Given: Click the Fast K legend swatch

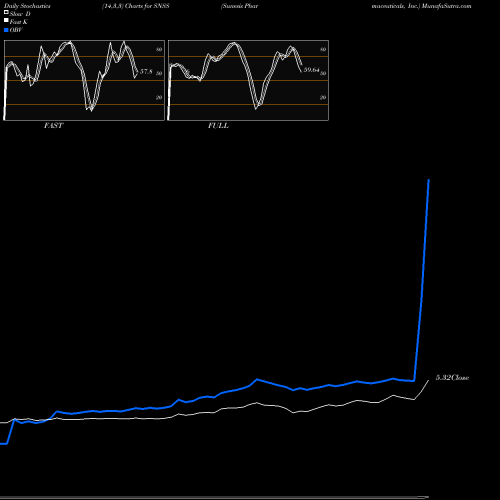Looking at the screenshot, I should (6, 20).
